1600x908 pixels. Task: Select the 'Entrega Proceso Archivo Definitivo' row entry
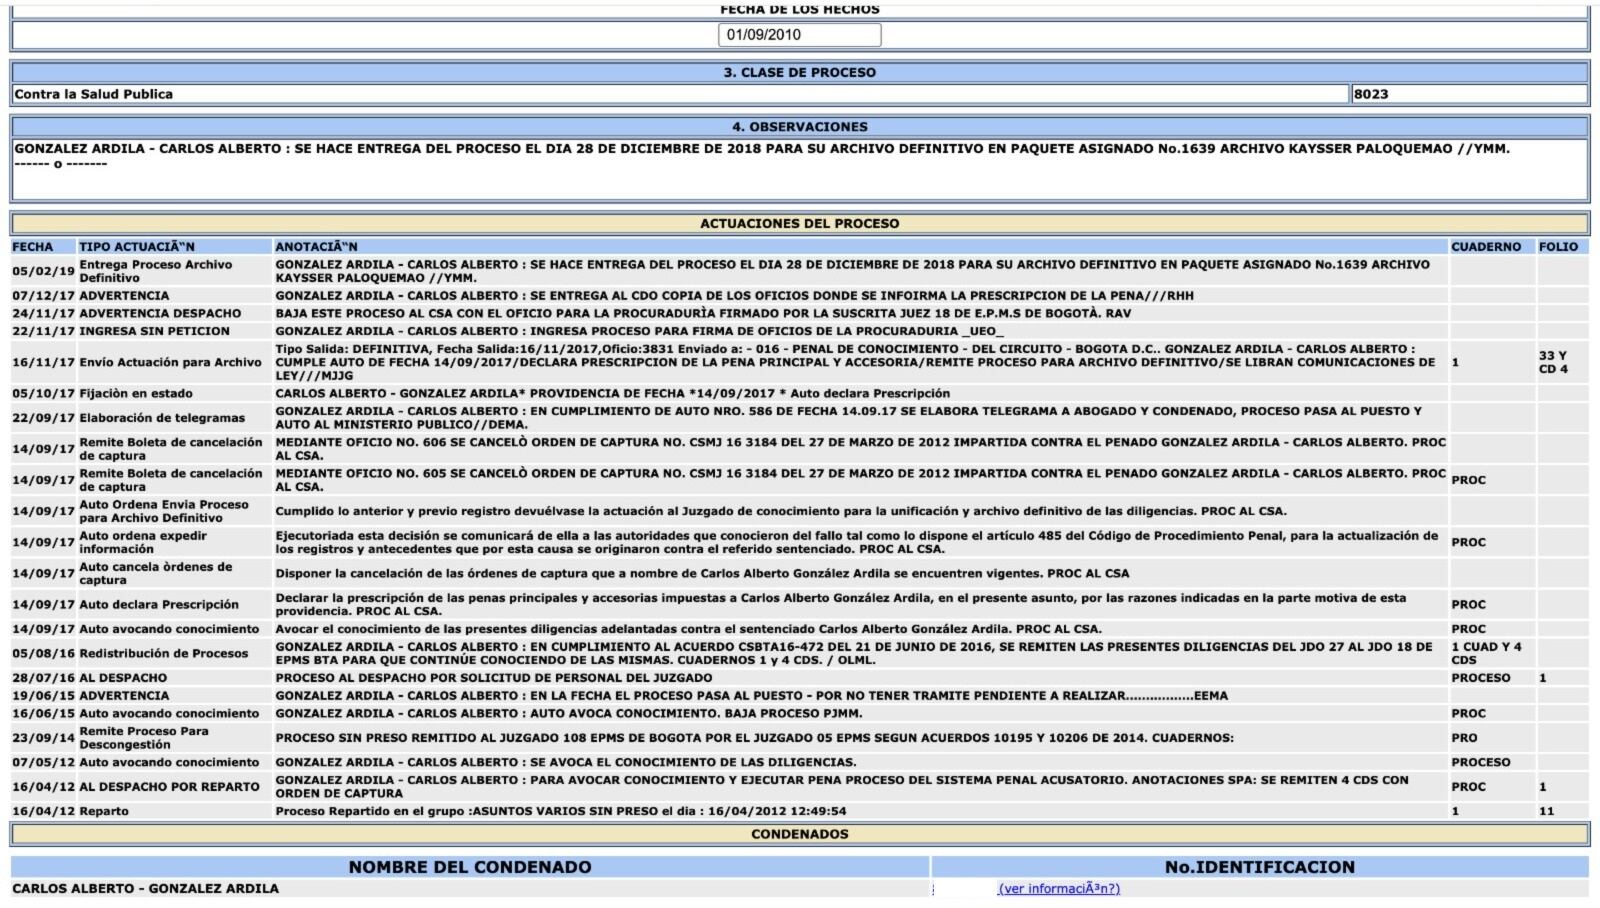(155, 271)
